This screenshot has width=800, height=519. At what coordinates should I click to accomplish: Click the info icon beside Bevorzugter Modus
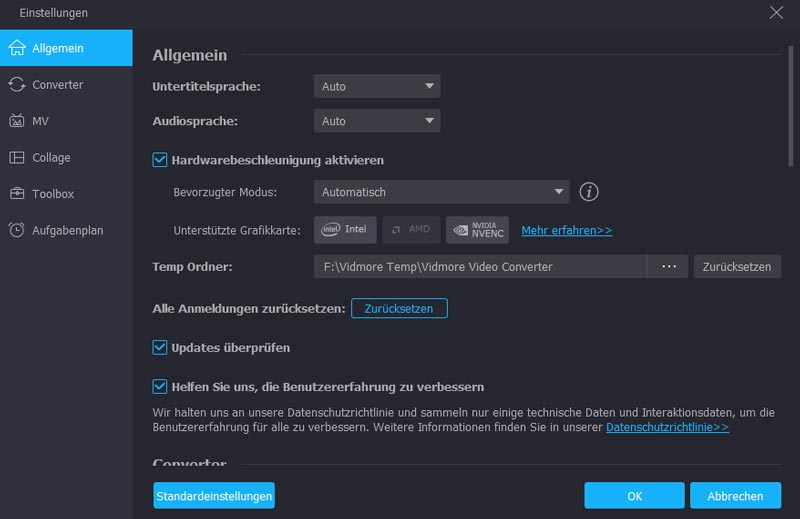coord(589,192)
